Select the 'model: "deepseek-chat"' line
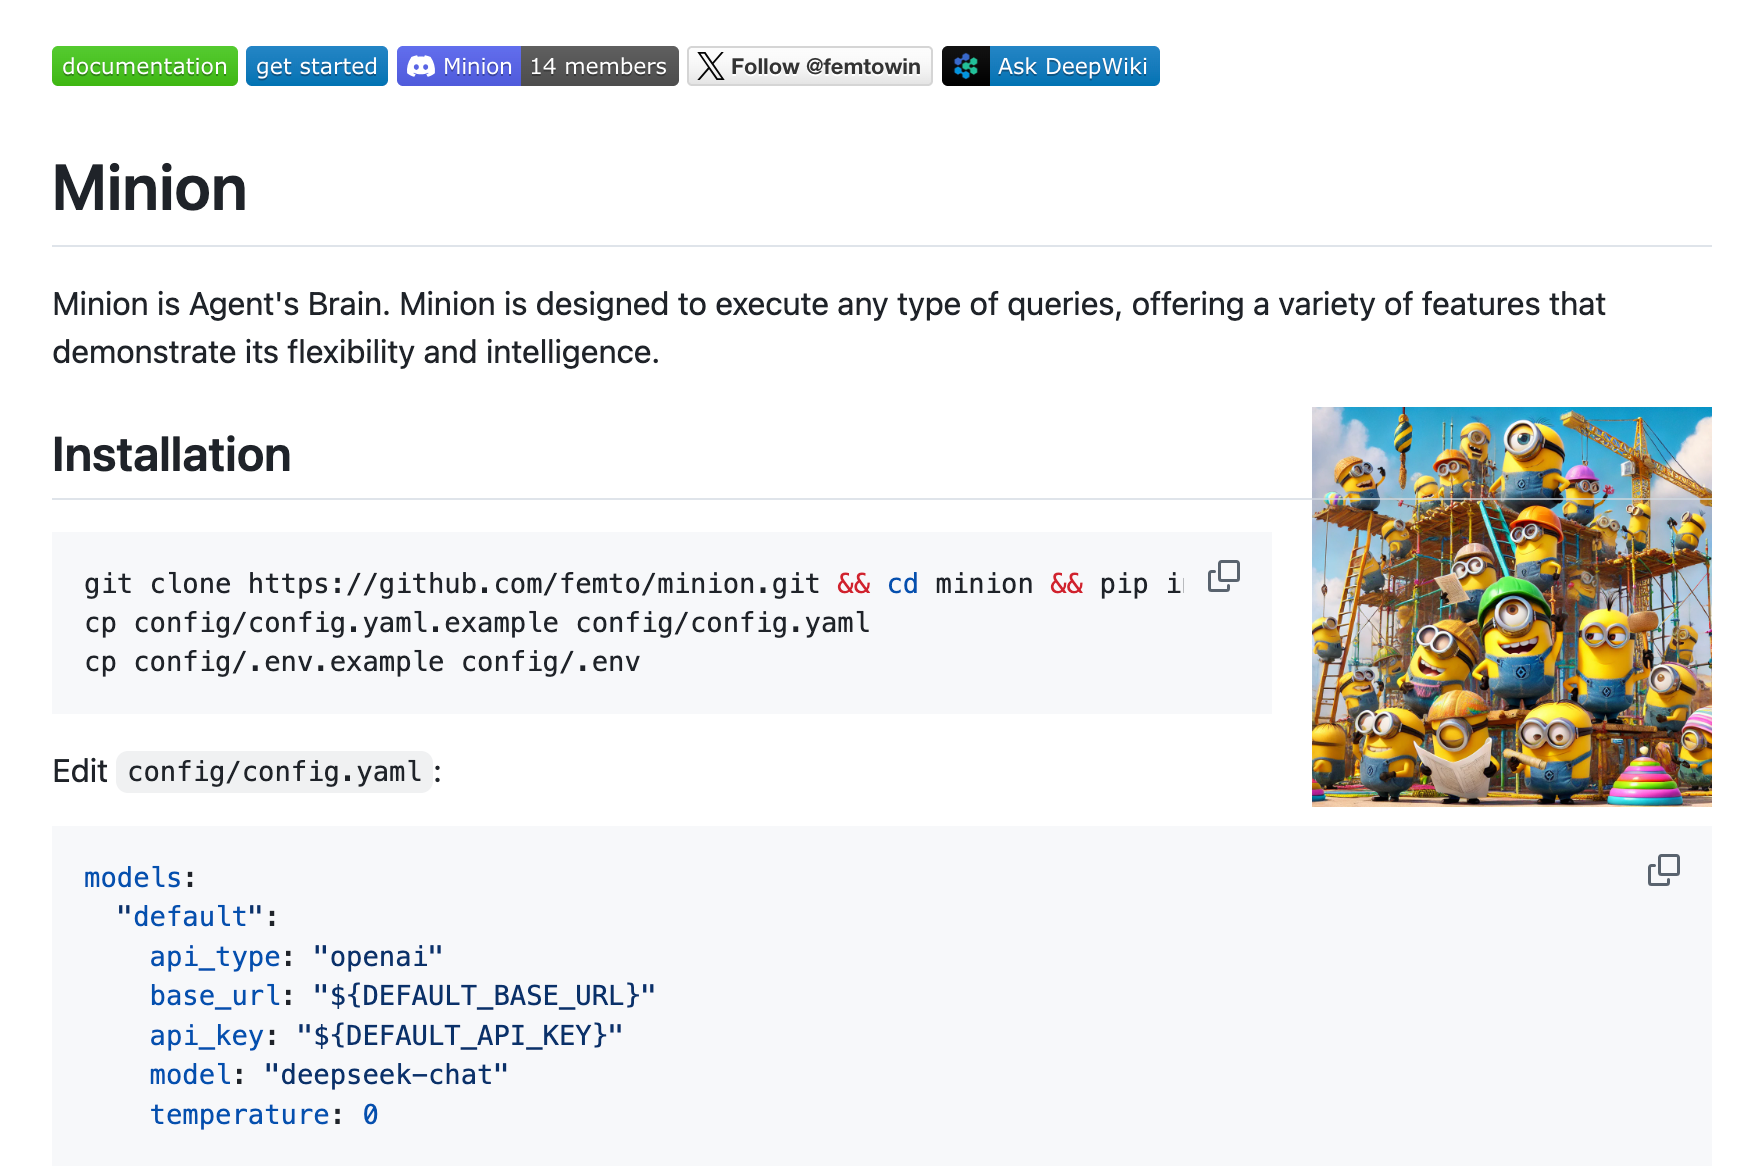The width and height of the screenshot is (1750, 1176). (329, 1075)
